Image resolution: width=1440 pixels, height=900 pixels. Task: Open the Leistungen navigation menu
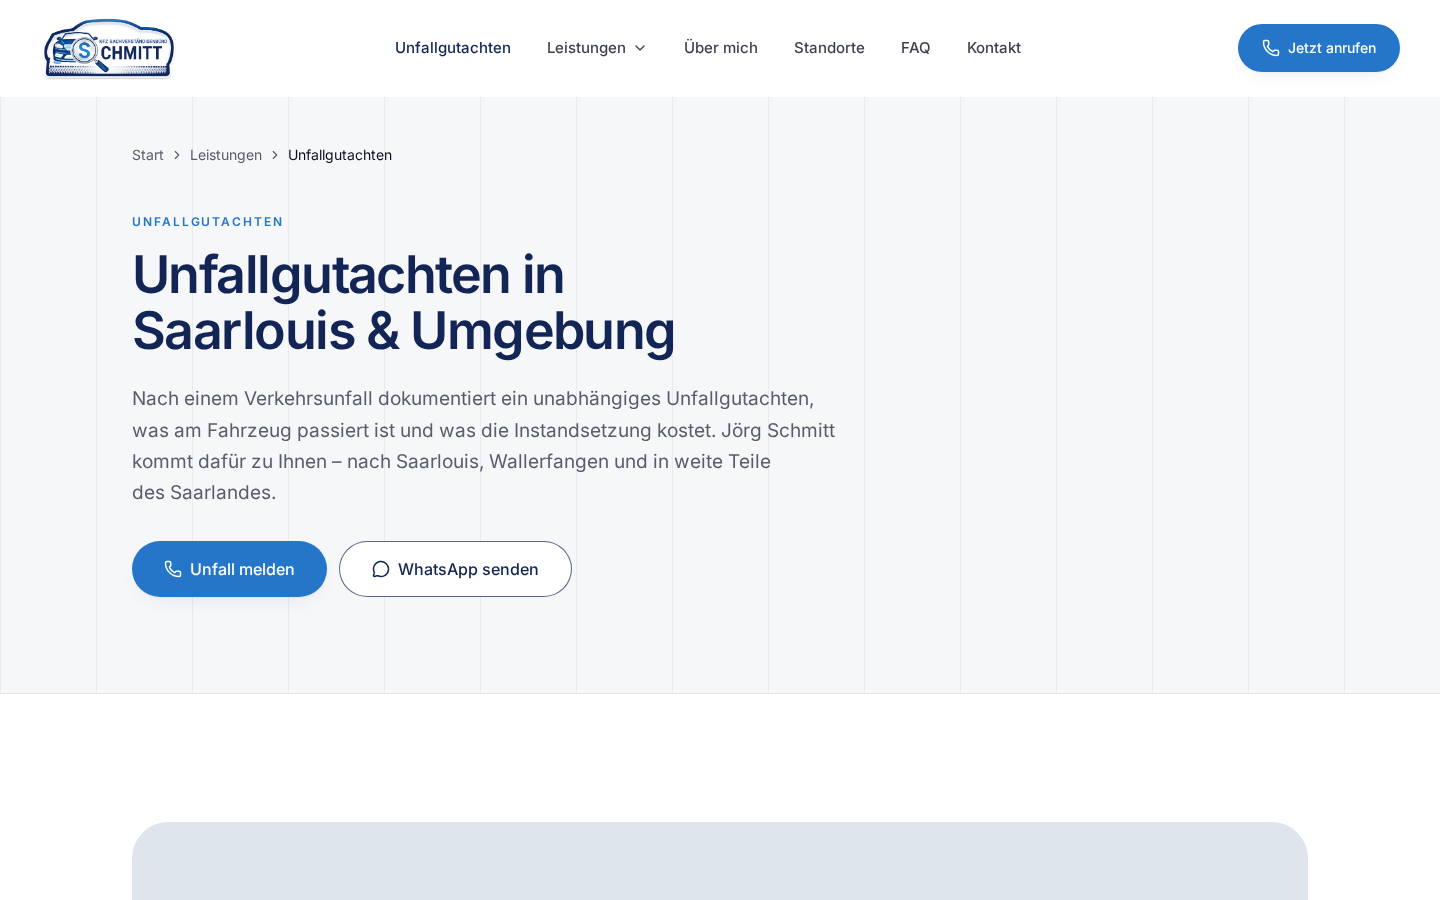(596, 48)
